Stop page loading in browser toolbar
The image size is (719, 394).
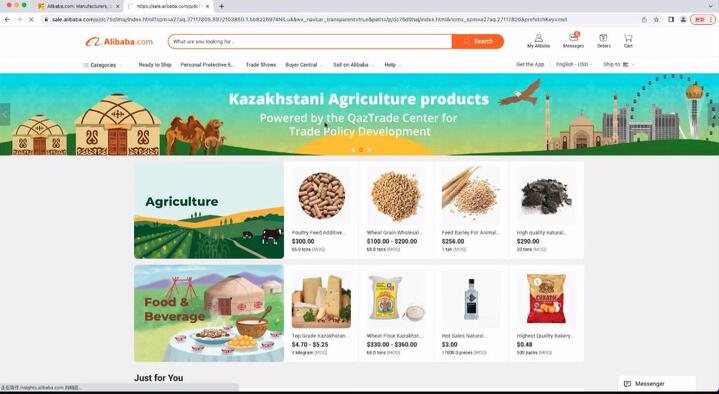(31, 20)
